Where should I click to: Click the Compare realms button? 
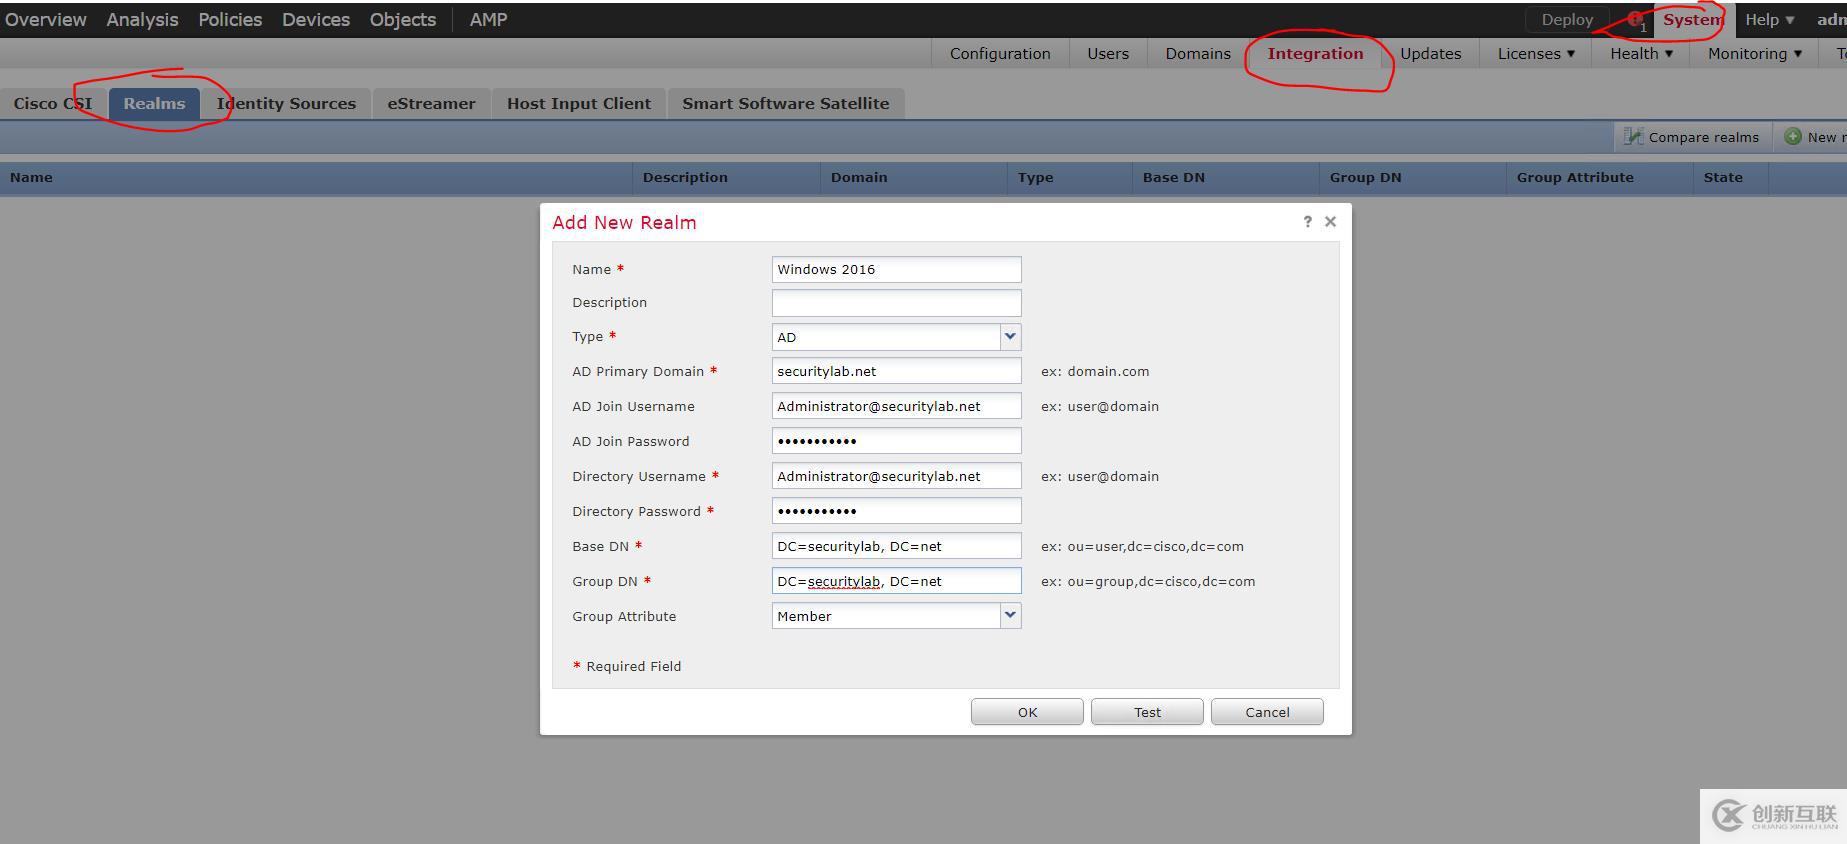tap(1692, 137)
